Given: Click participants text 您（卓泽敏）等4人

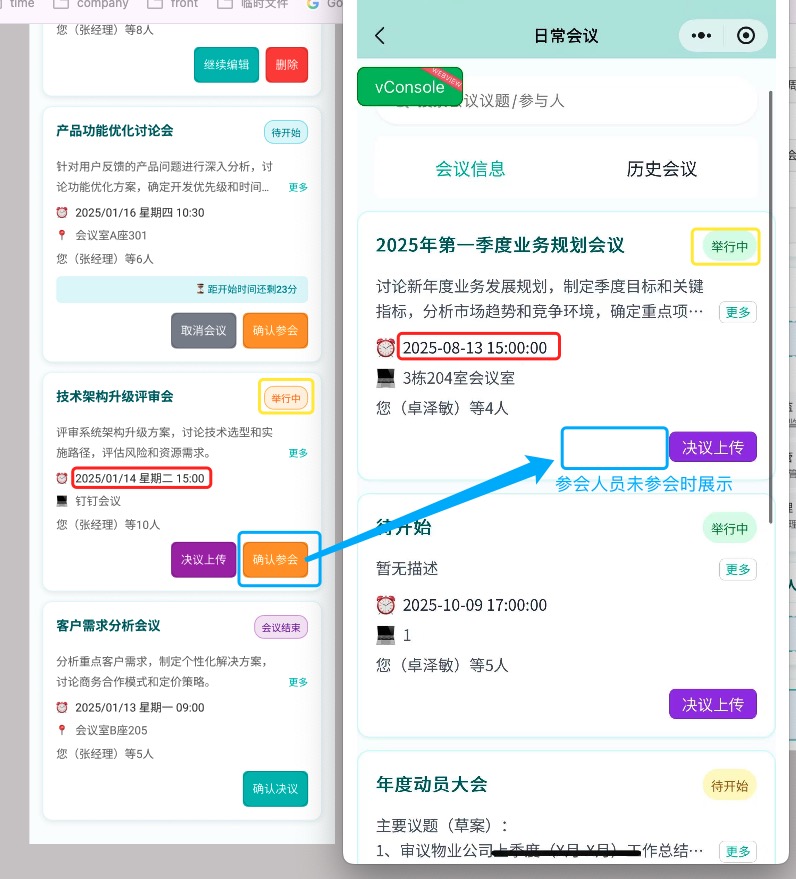Looking at the screenshot, I should 442,408.
